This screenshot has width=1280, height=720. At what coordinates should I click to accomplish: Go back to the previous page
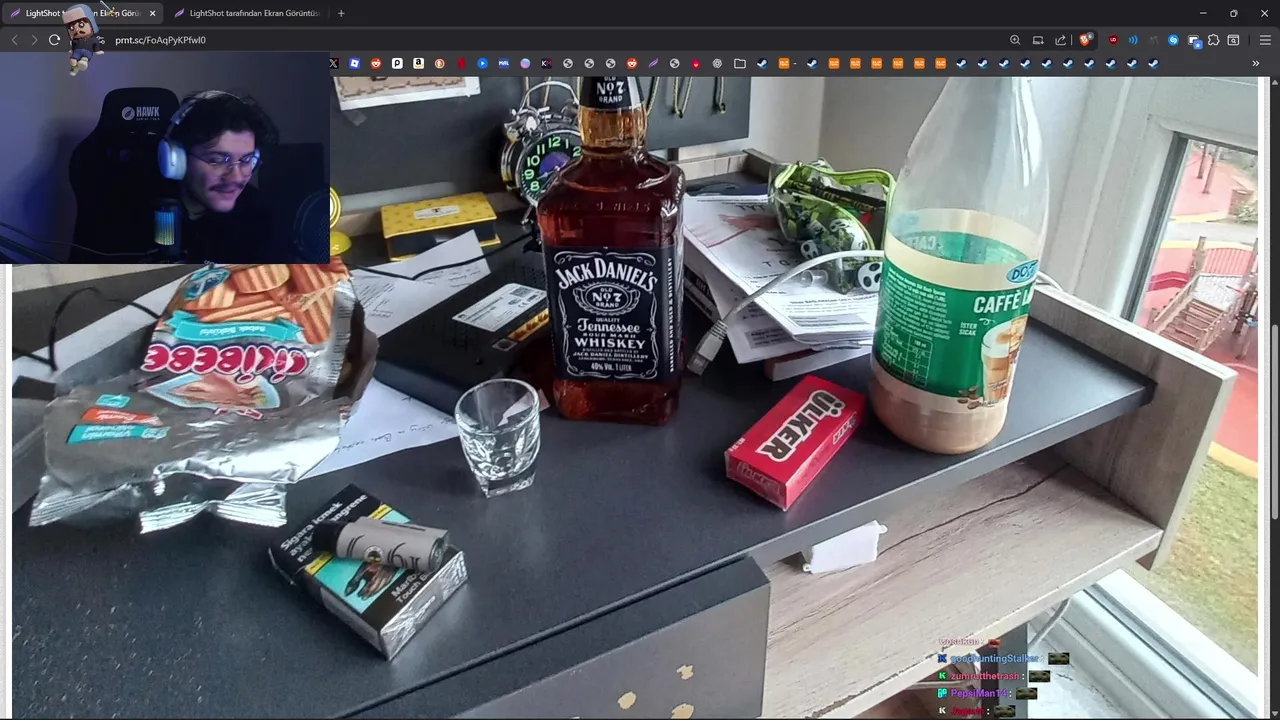(14, 40)
